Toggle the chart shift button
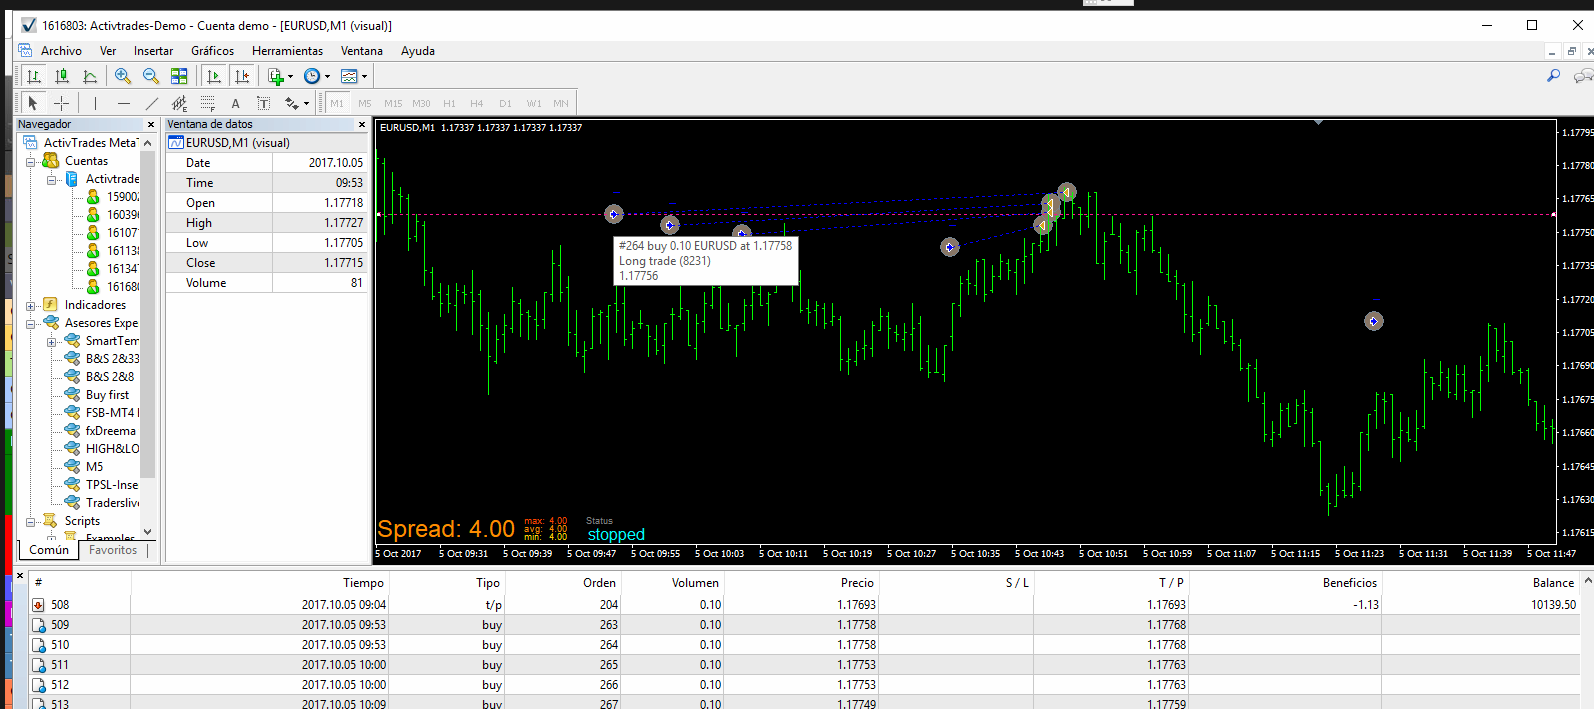 coord(241,76)
